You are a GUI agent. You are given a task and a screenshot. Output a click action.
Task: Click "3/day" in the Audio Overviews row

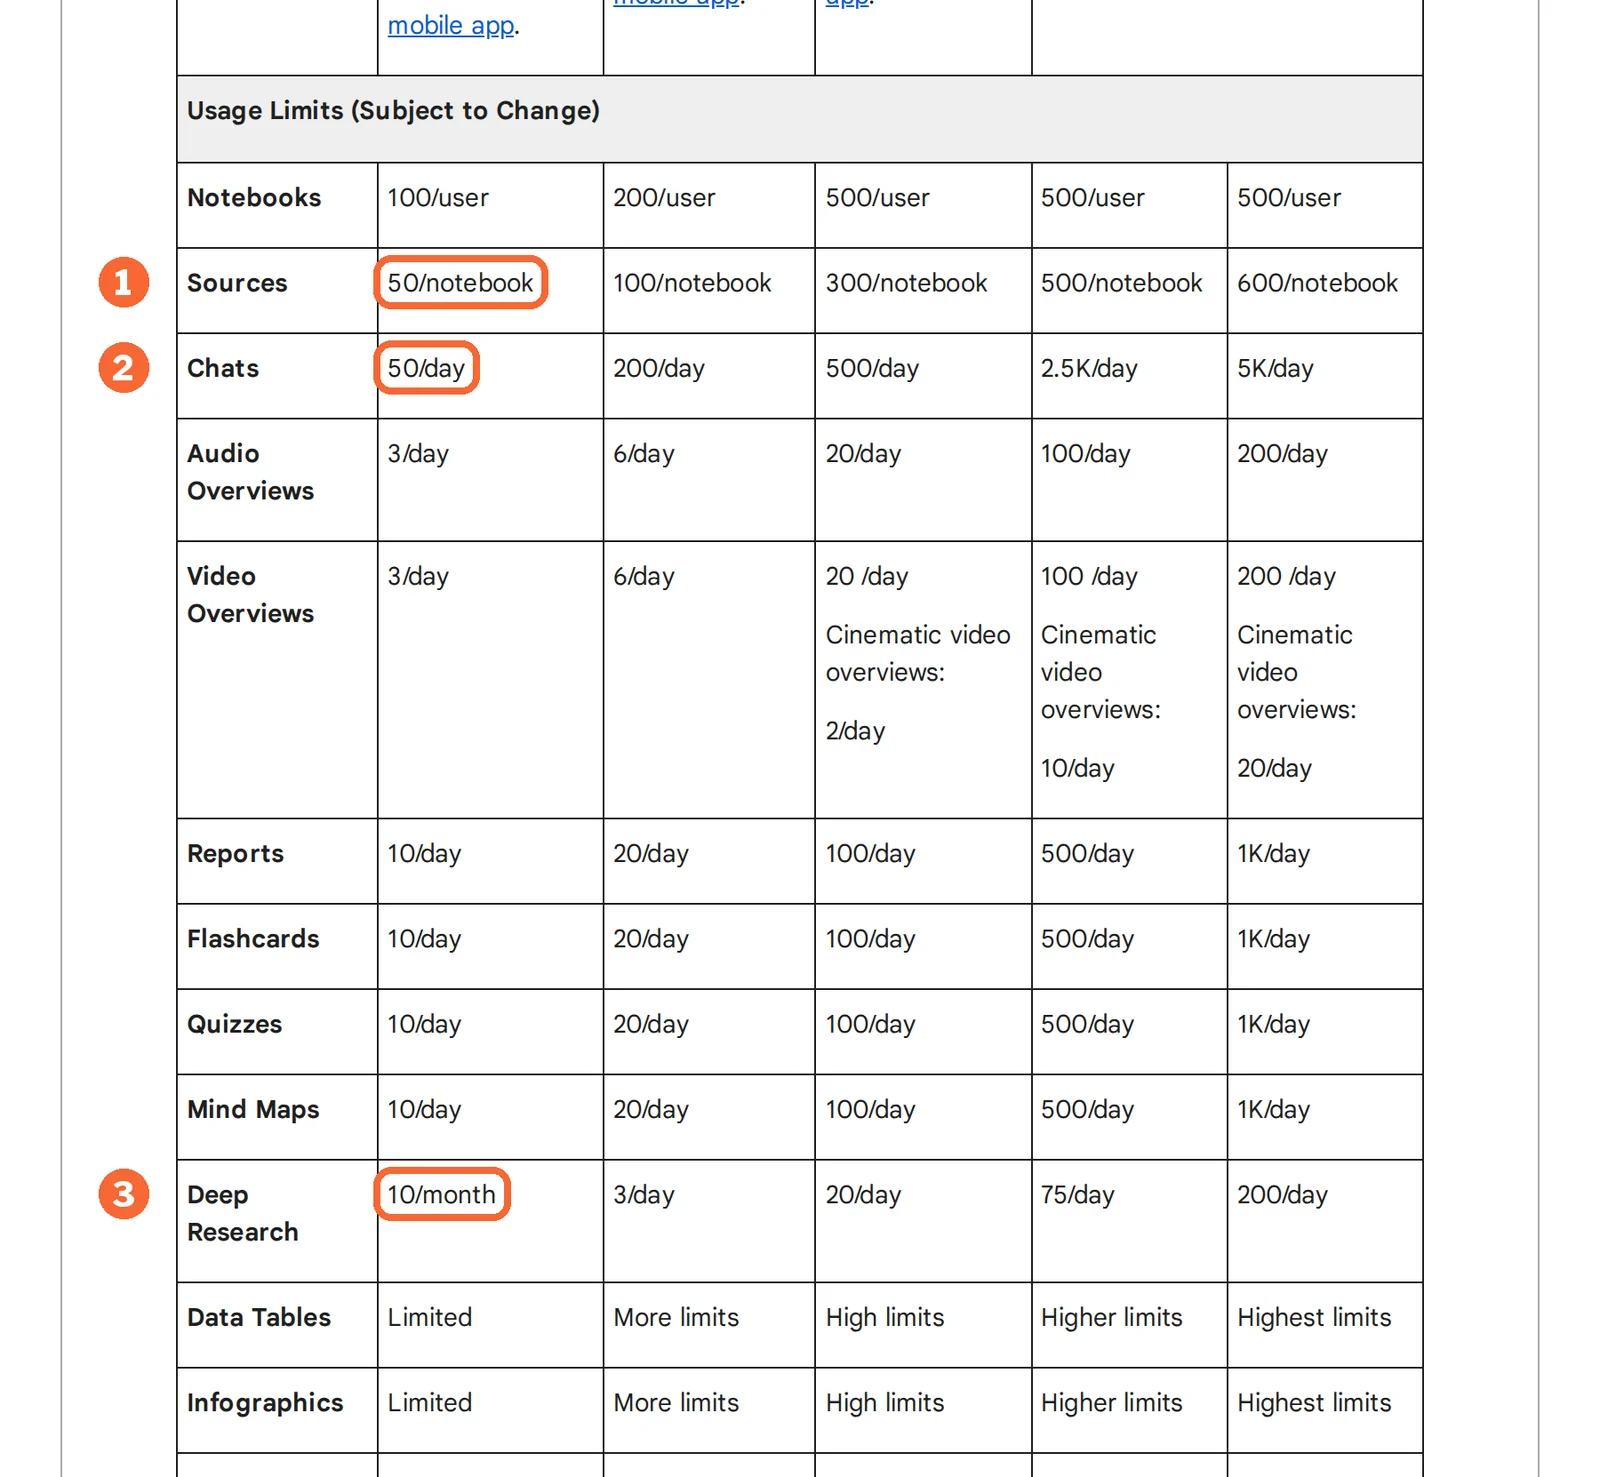coord(418,454)
